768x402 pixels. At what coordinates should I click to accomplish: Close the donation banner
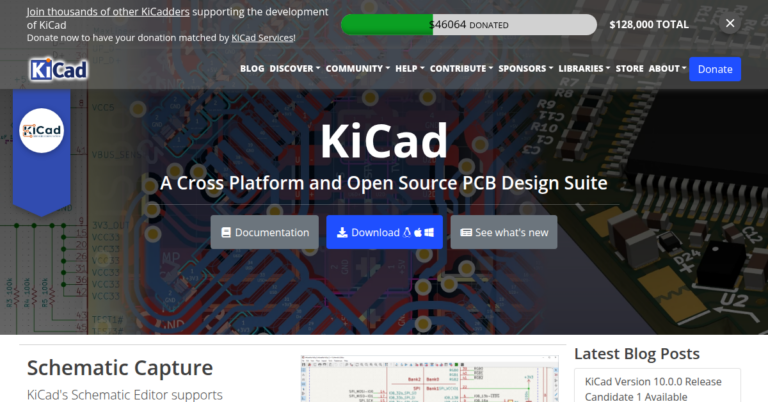(x=730, y=24)
